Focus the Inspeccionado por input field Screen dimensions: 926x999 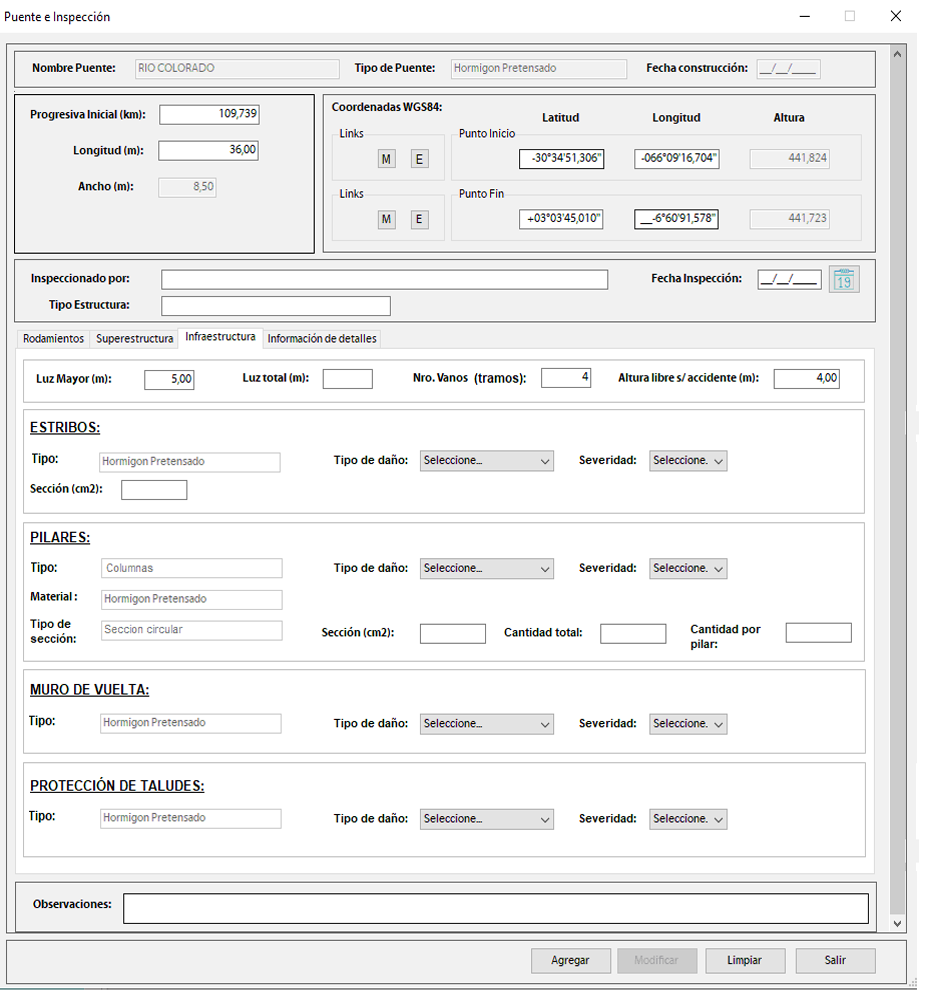pyautogui.click(x=384, y=280)
